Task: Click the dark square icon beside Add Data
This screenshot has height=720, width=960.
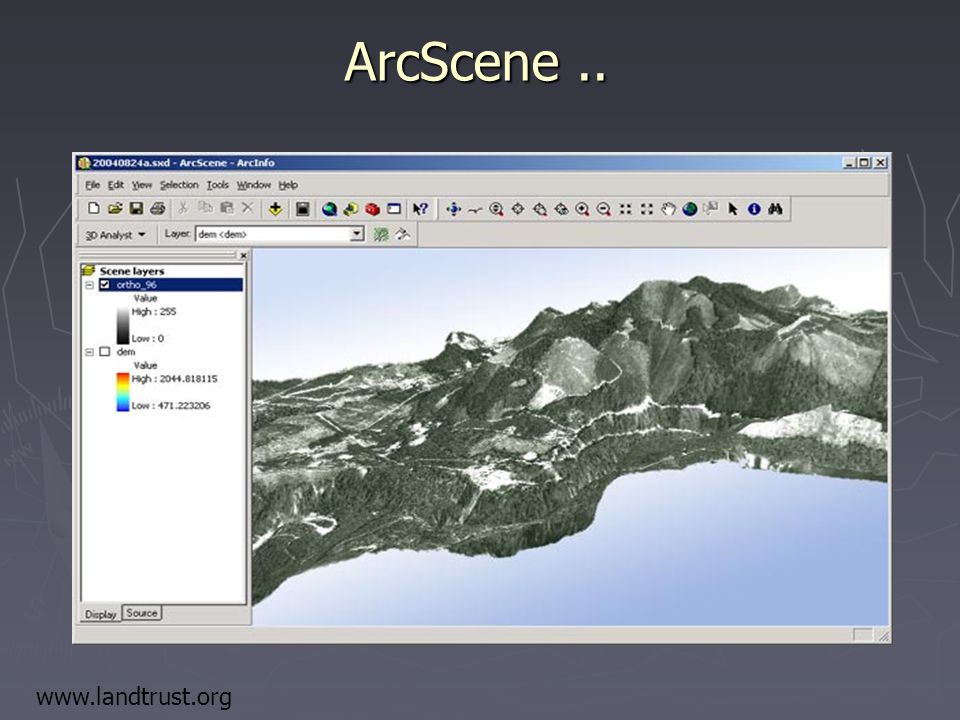Action: [x=302, y=209]
